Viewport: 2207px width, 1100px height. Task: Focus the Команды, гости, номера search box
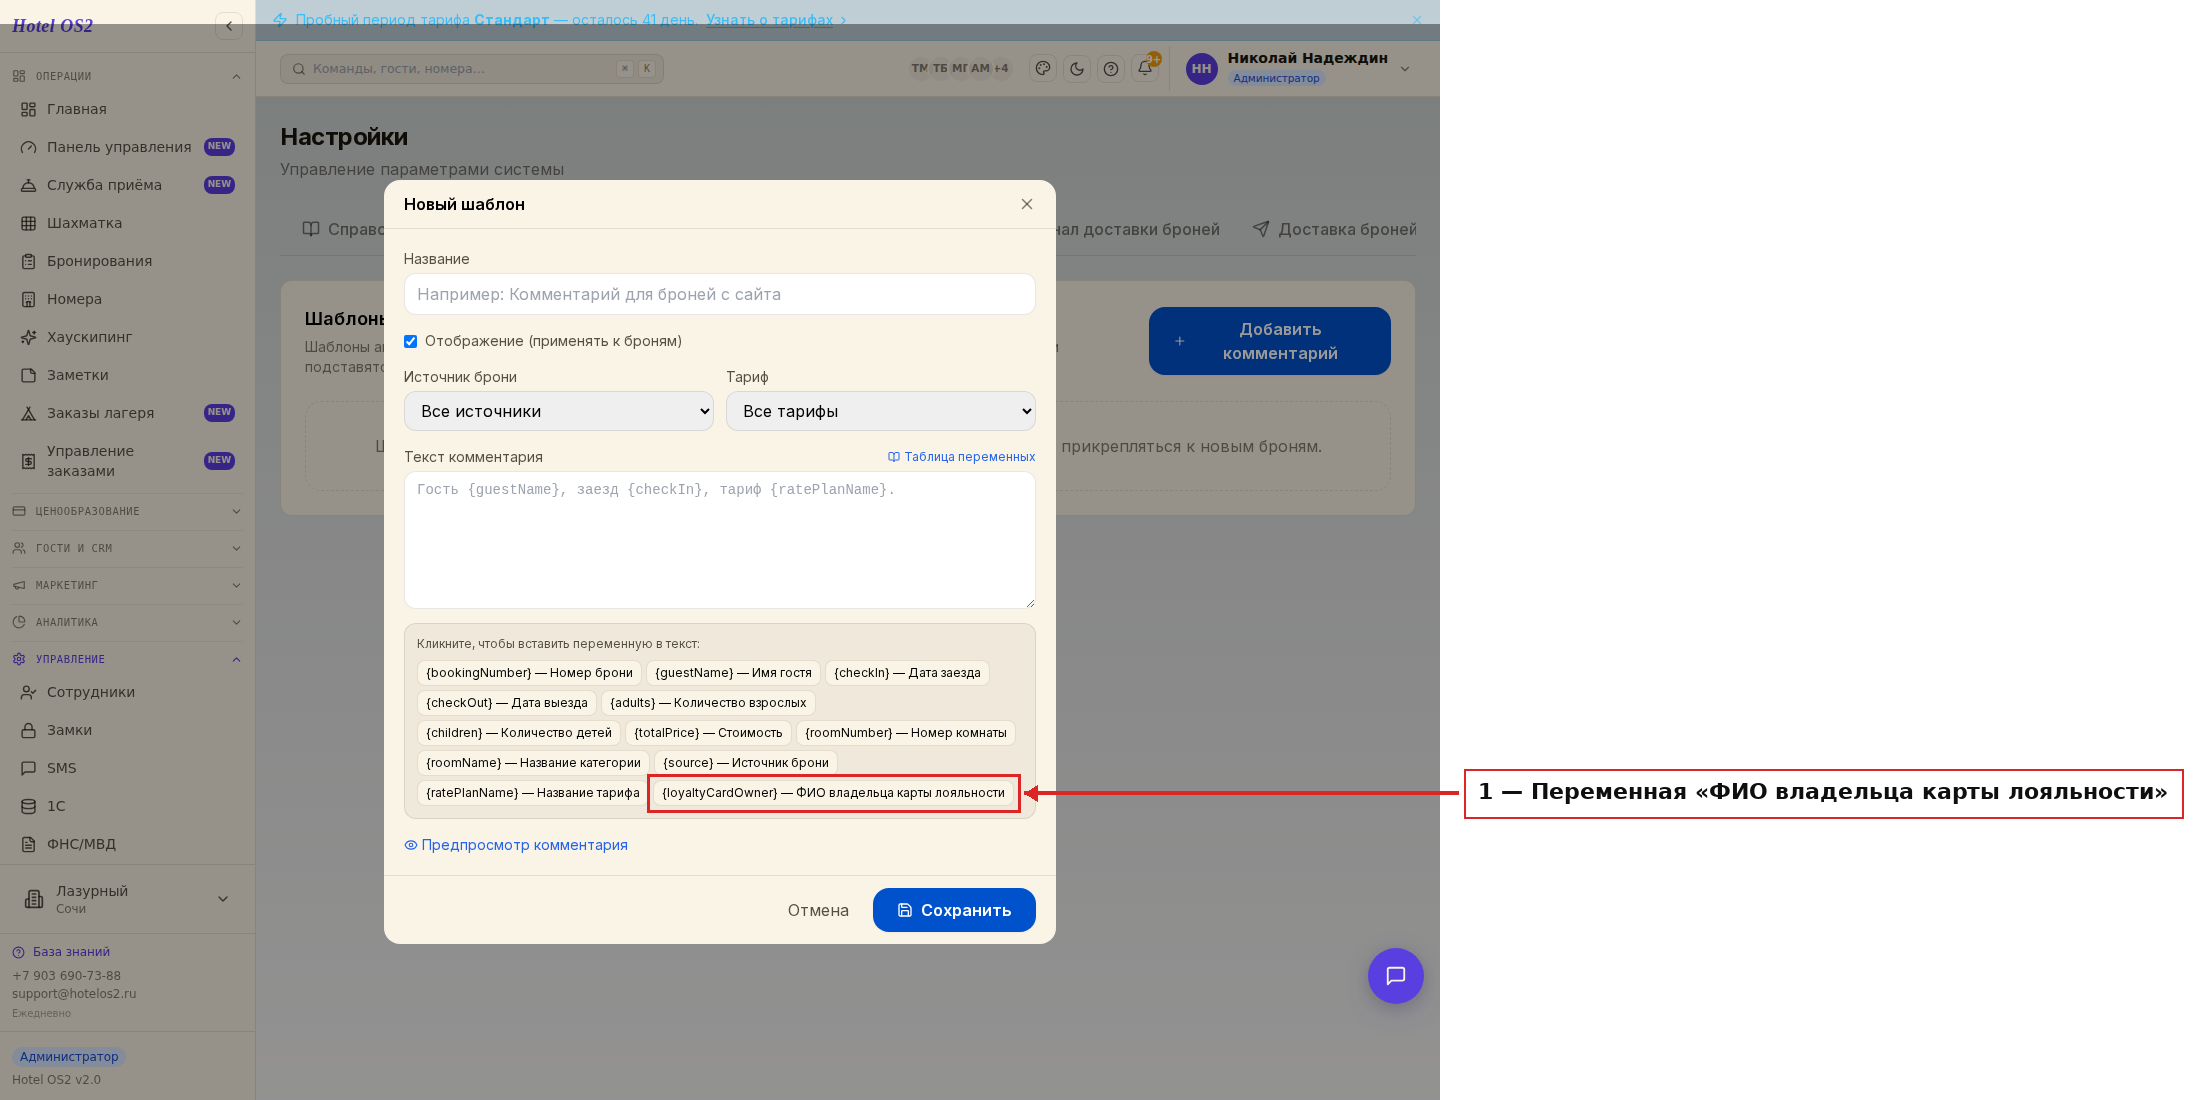(471, 69)
